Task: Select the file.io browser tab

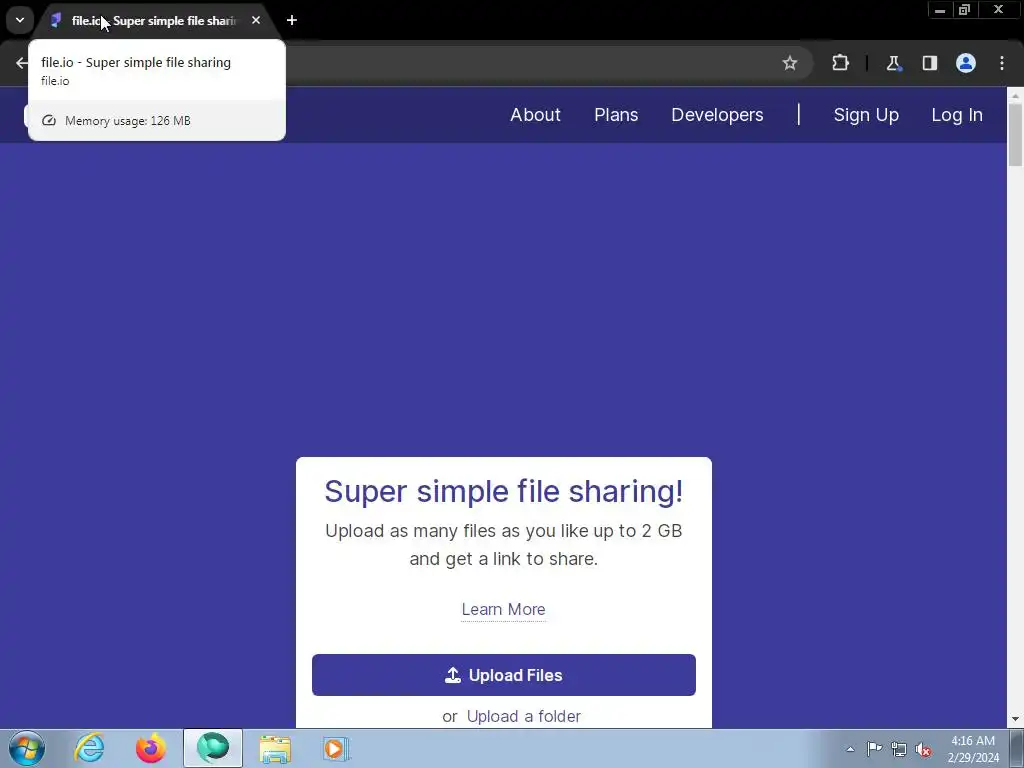Action: [x=153, y=21]
